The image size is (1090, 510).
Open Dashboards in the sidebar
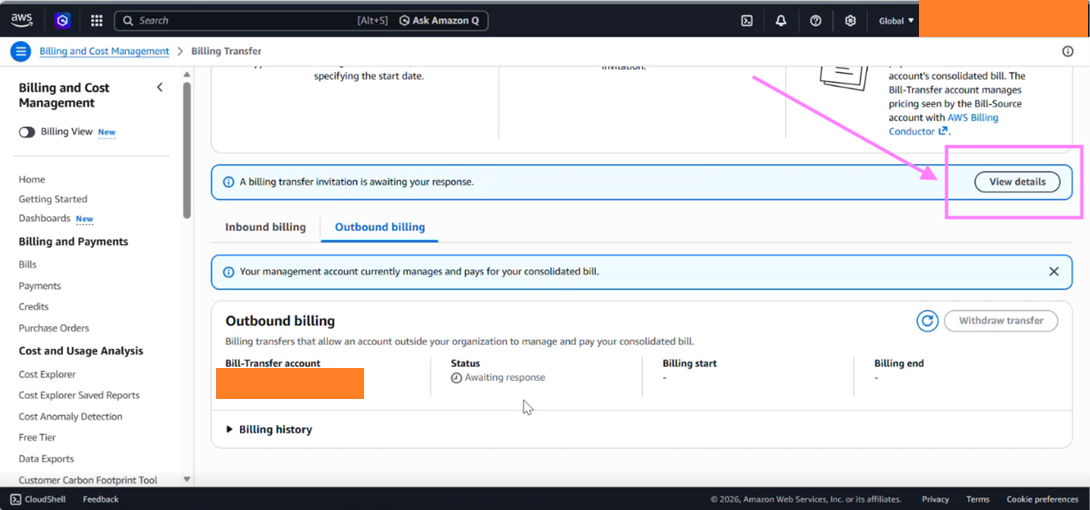click(x=44, y=218)
